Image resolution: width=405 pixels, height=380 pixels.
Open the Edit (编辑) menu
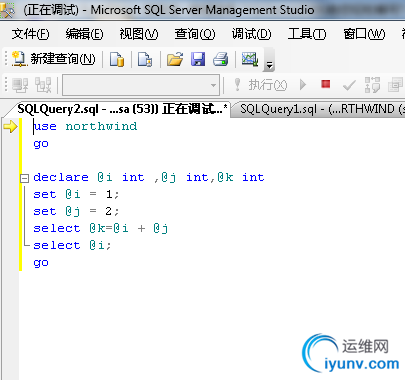coord(84,34)
